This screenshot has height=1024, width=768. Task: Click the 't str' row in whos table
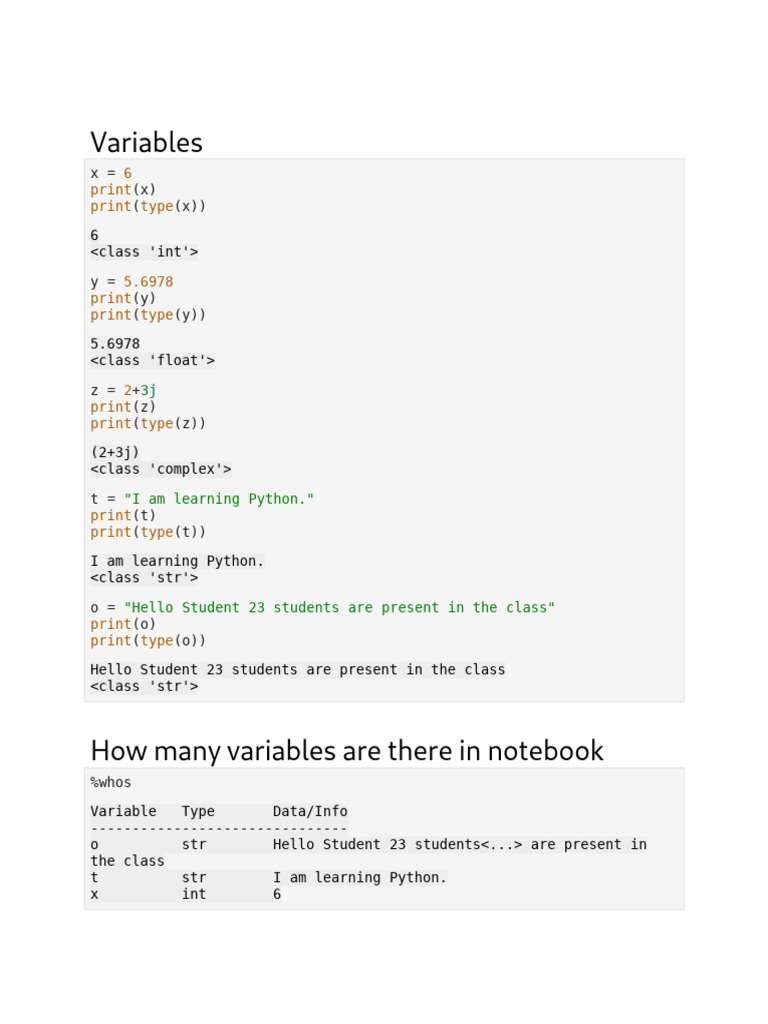click(x=268, y=877)
